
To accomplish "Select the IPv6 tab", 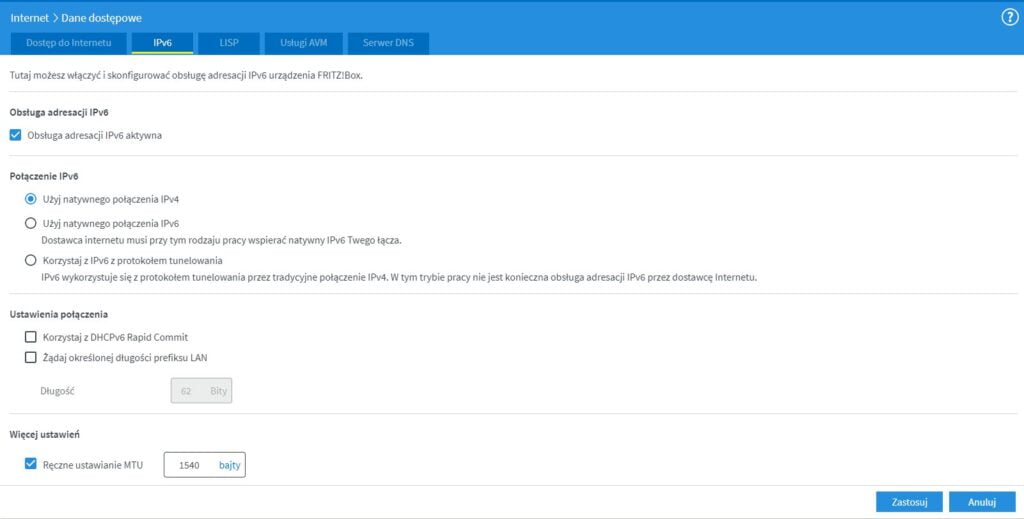I will click(163, 43).
